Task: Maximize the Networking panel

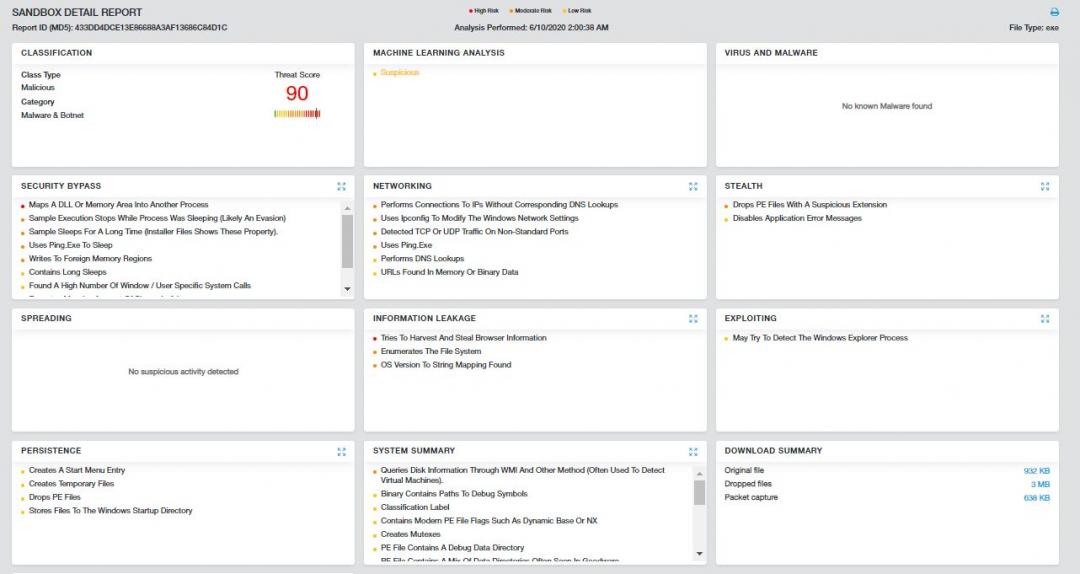Action: click(x=693, y=186)
